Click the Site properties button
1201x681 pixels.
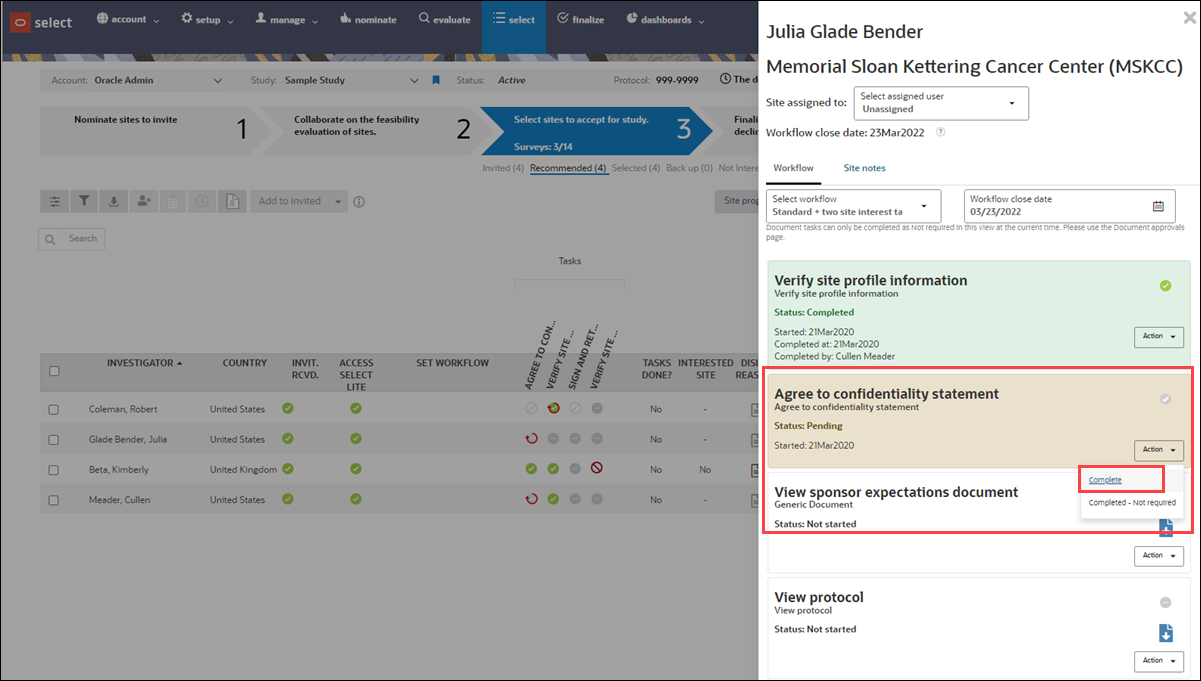click(x=738, y=201)
